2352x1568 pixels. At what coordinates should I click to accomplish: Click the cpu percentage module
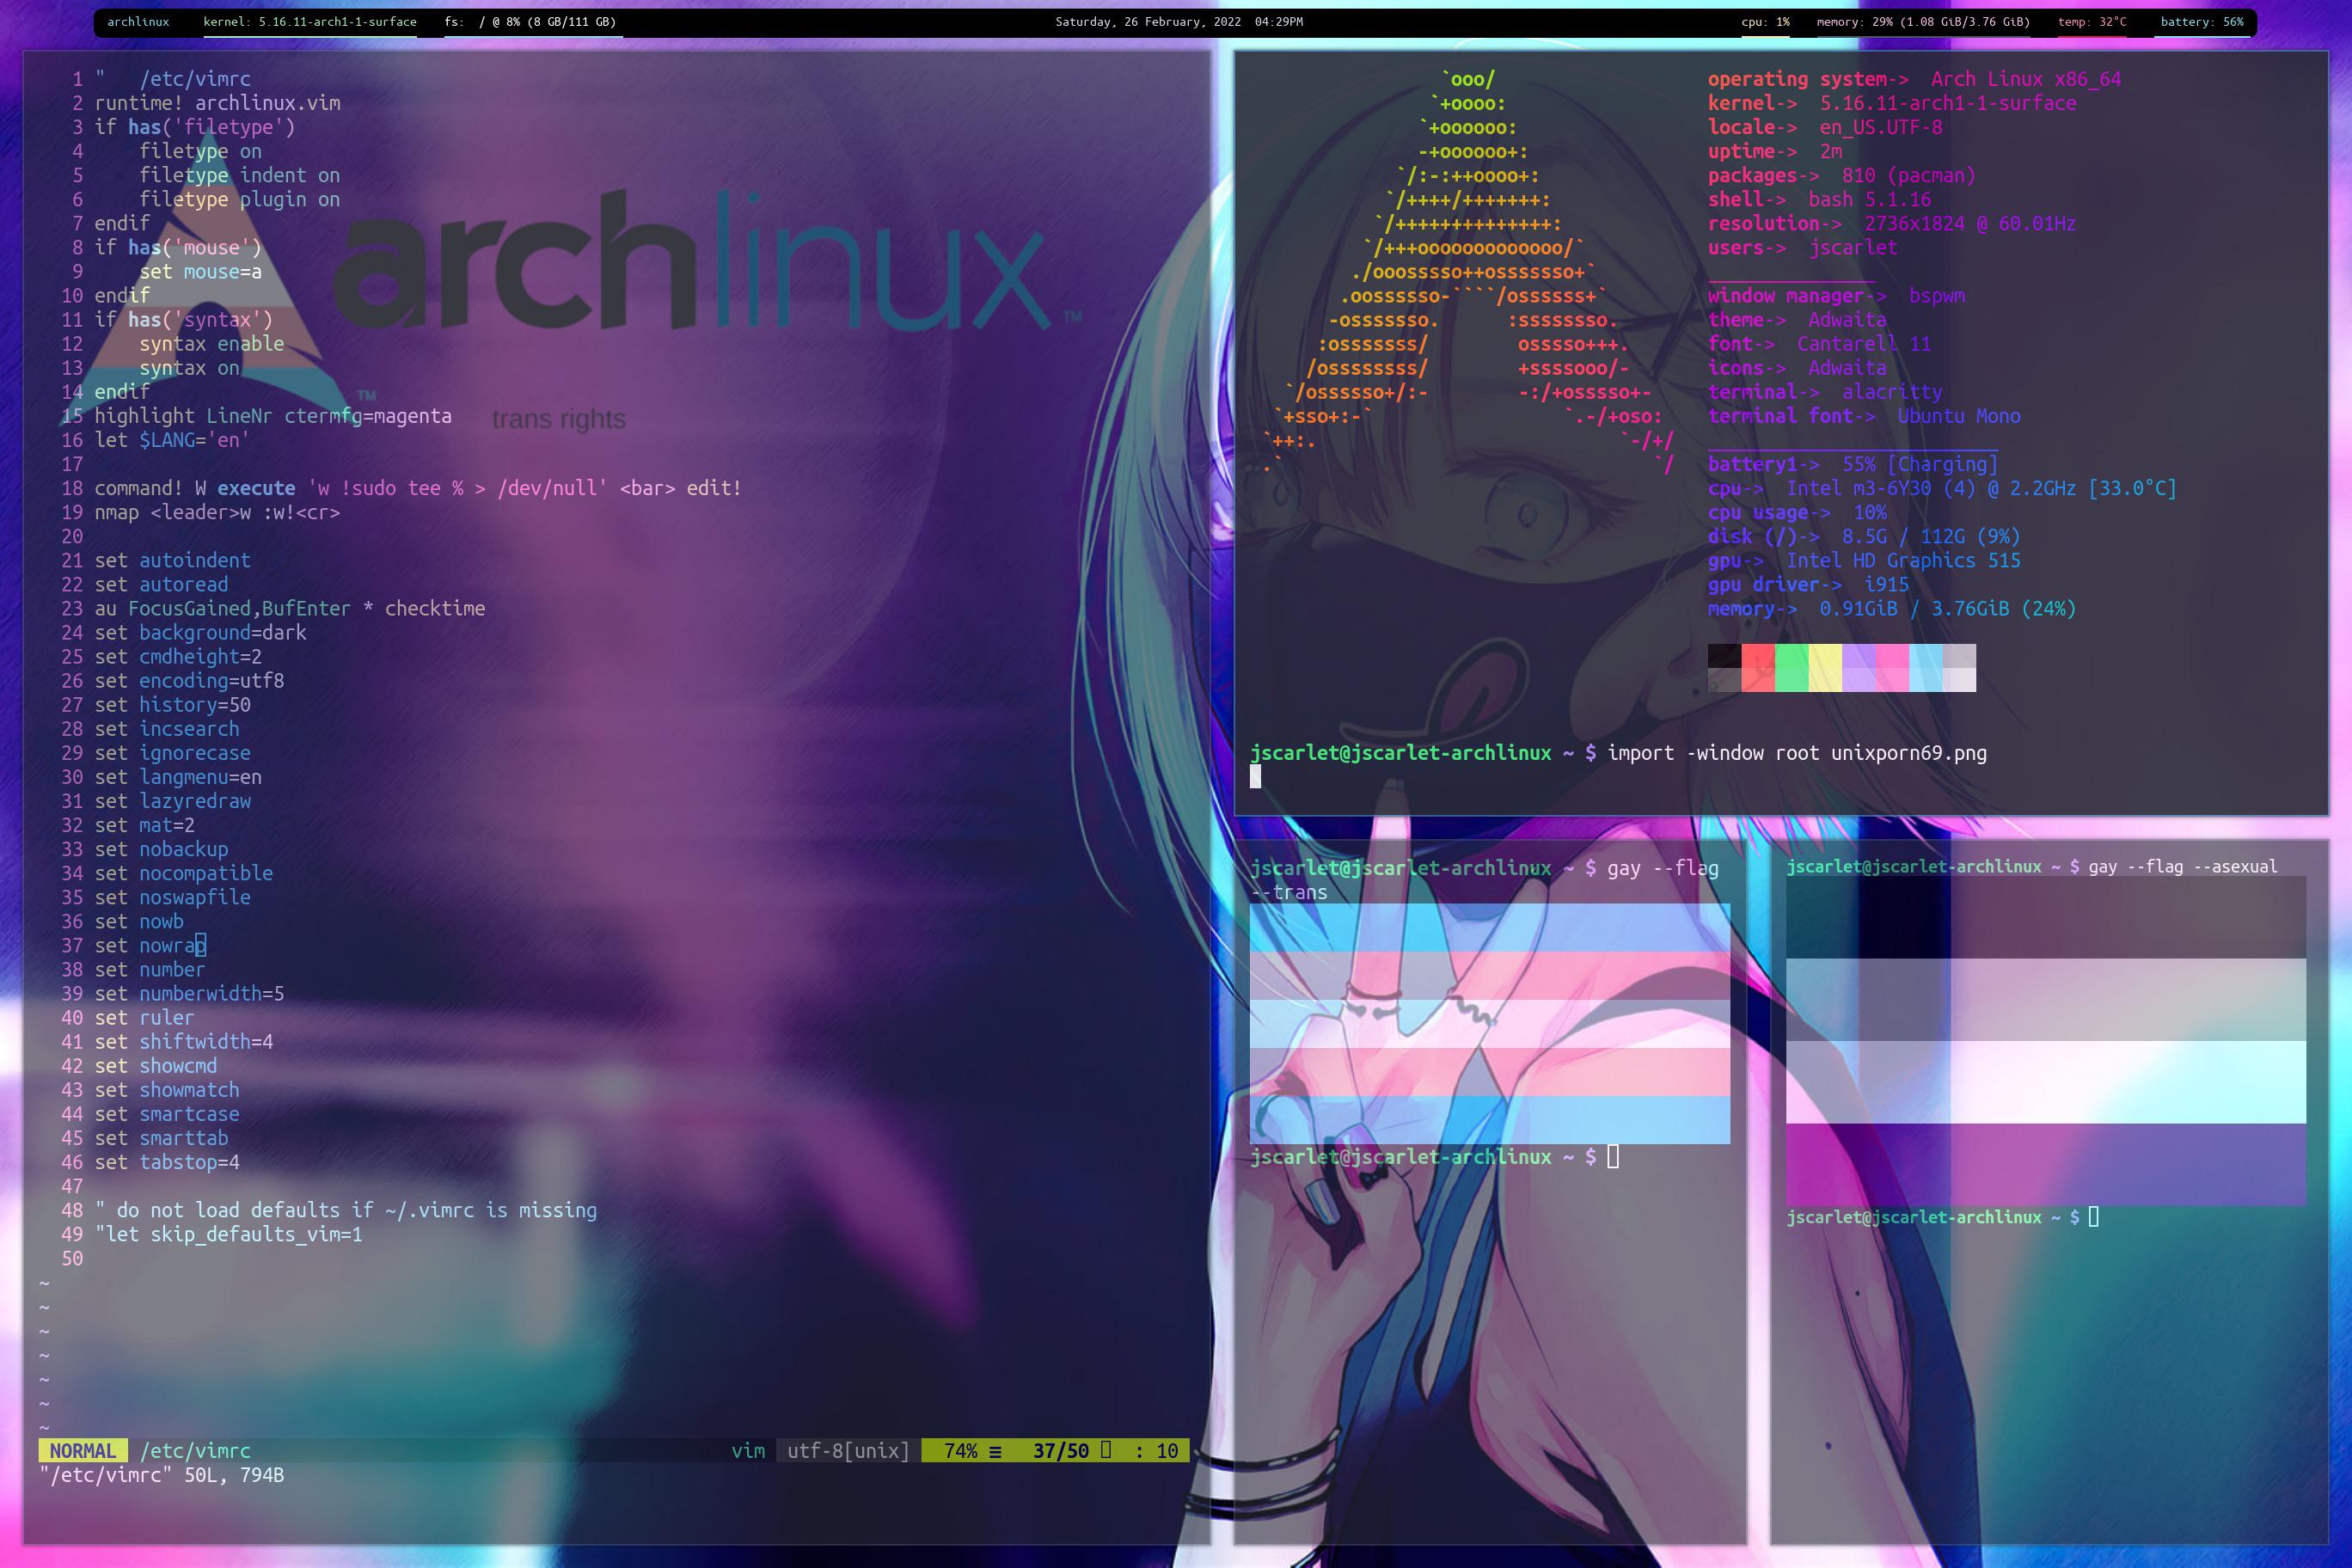[1765, 21]
